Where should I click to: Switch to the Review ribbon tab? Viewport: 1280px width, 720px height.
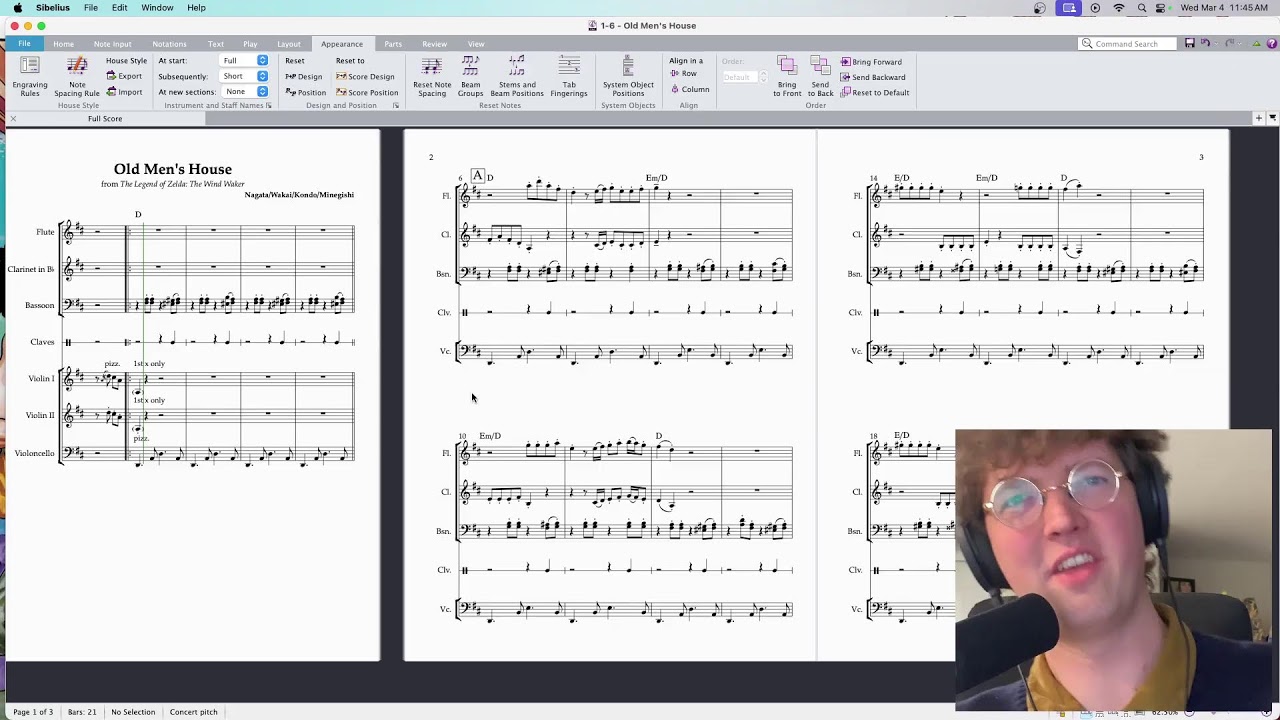click(x=434, y=44)
